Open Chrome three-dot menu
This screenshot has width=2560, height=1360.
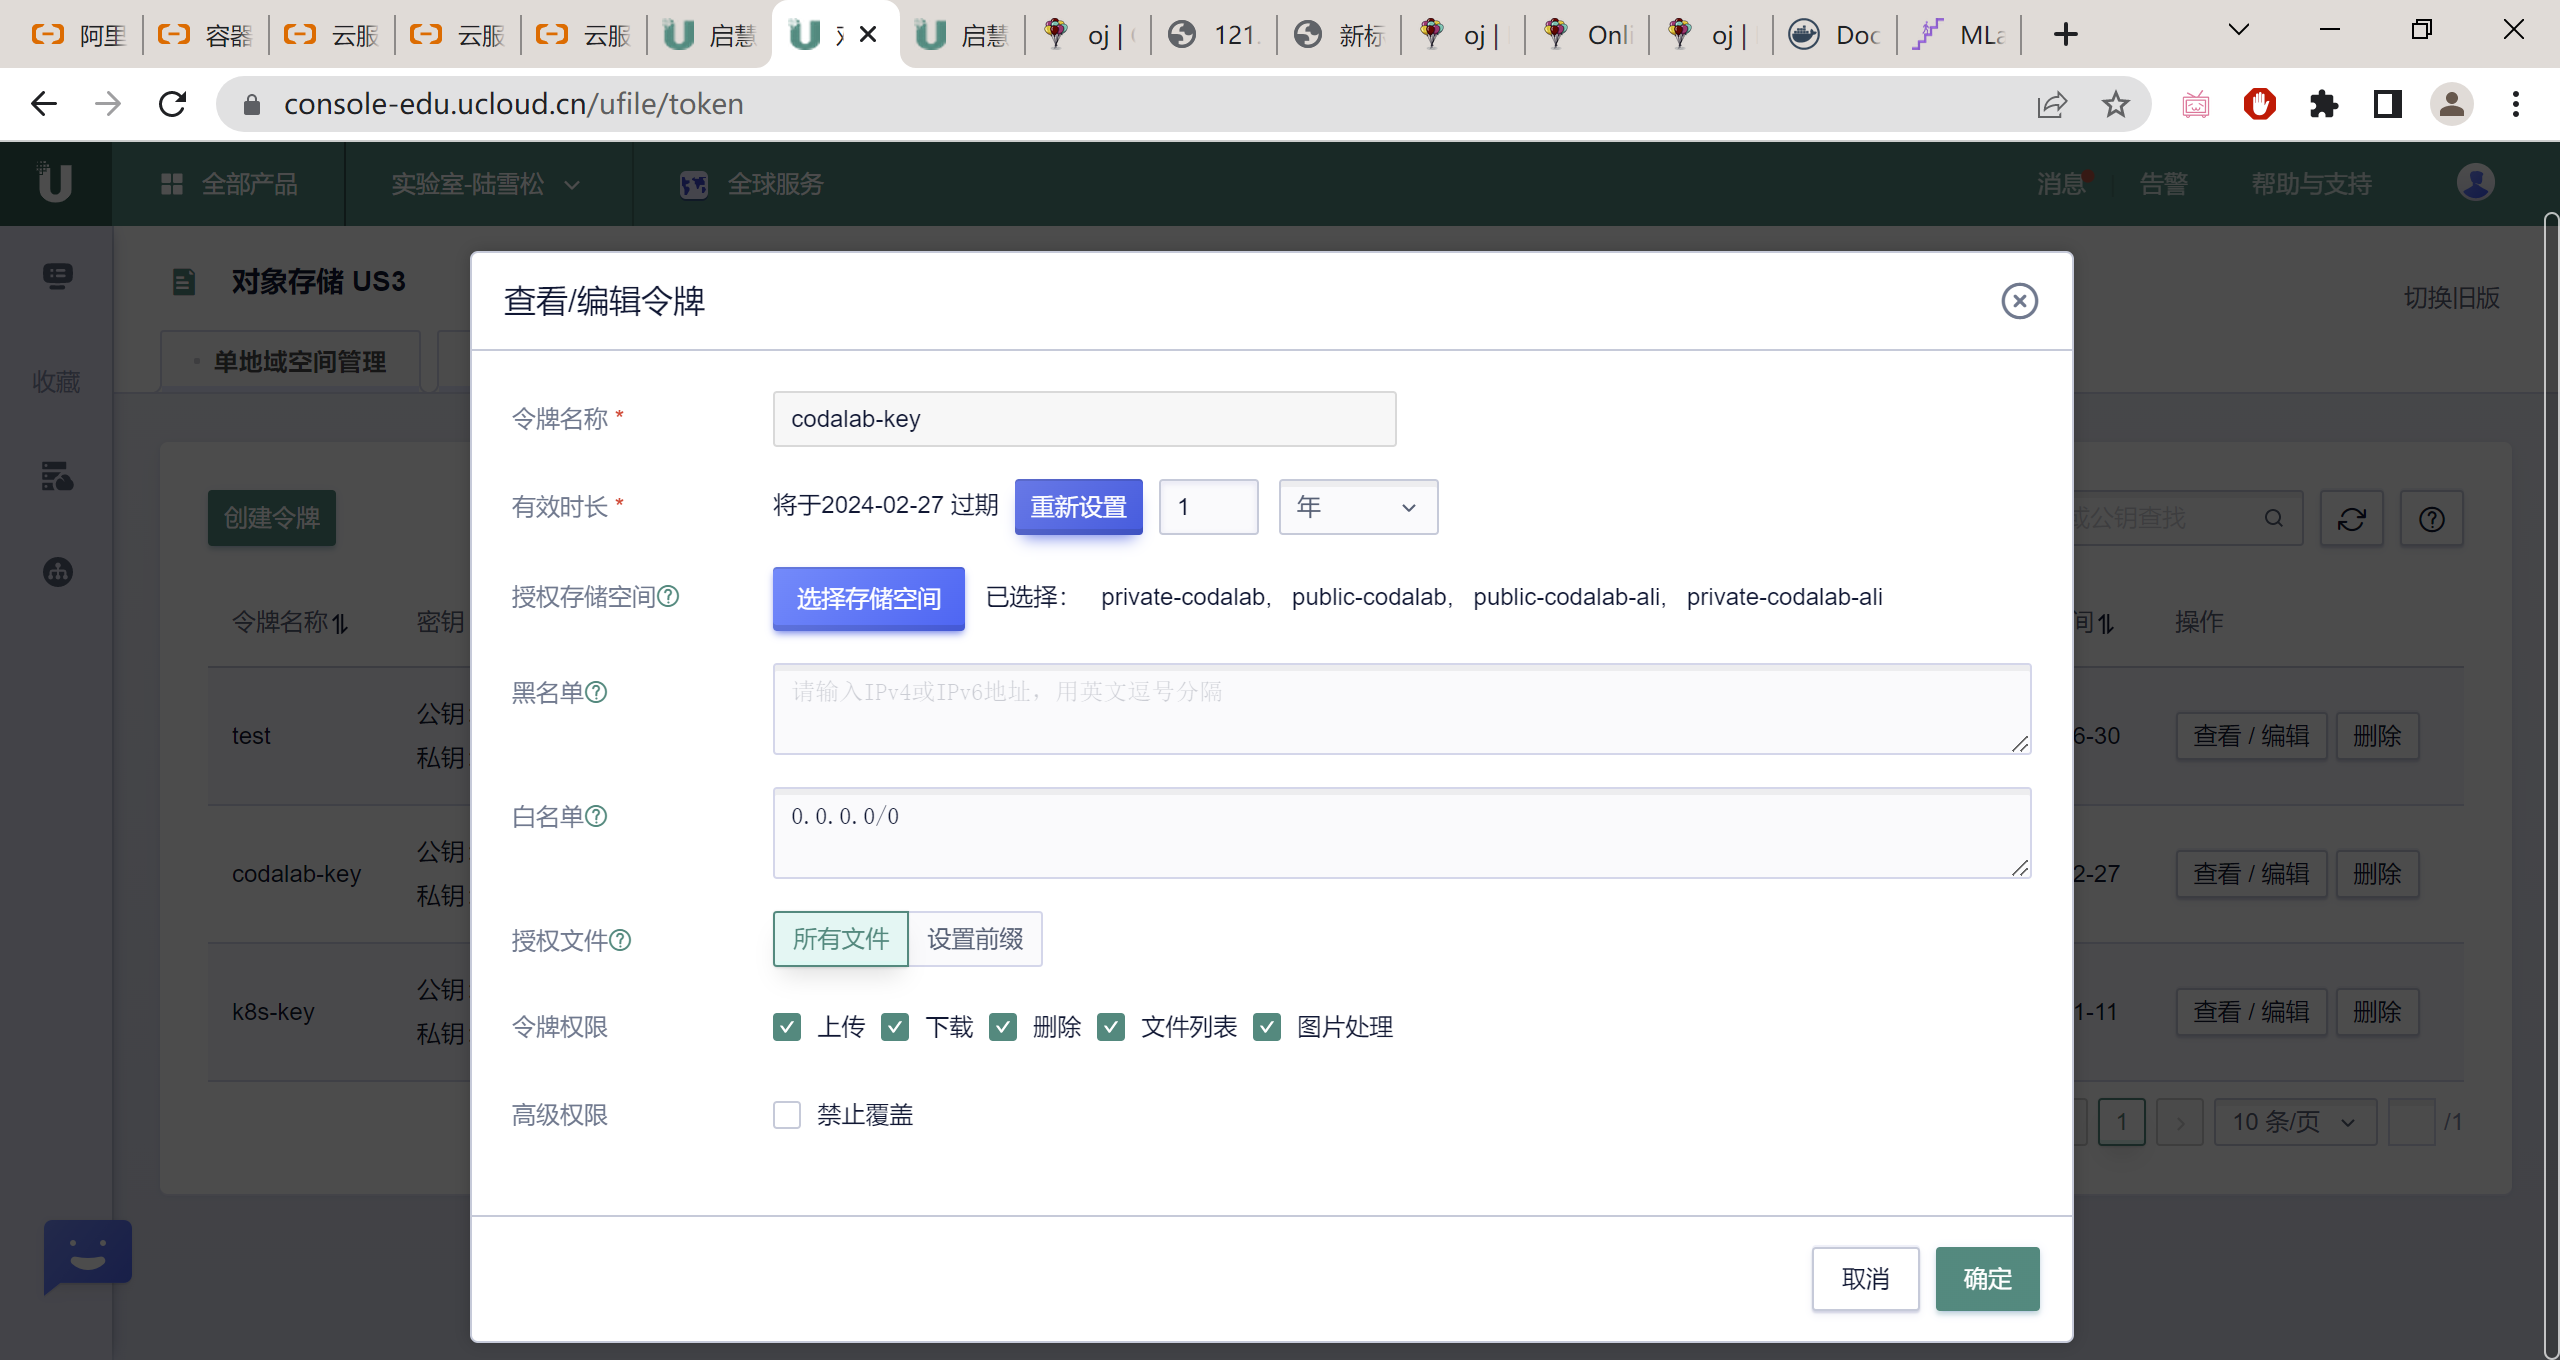pyautogui.click(x=2516, y=104)
